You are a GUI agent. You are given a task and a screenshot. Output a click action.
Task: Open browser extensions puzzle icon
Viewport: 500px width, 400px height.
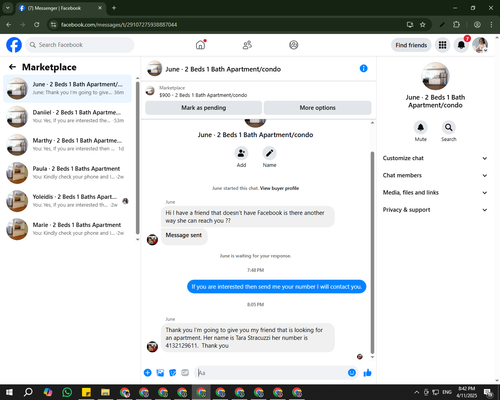[x=456, y=24]
